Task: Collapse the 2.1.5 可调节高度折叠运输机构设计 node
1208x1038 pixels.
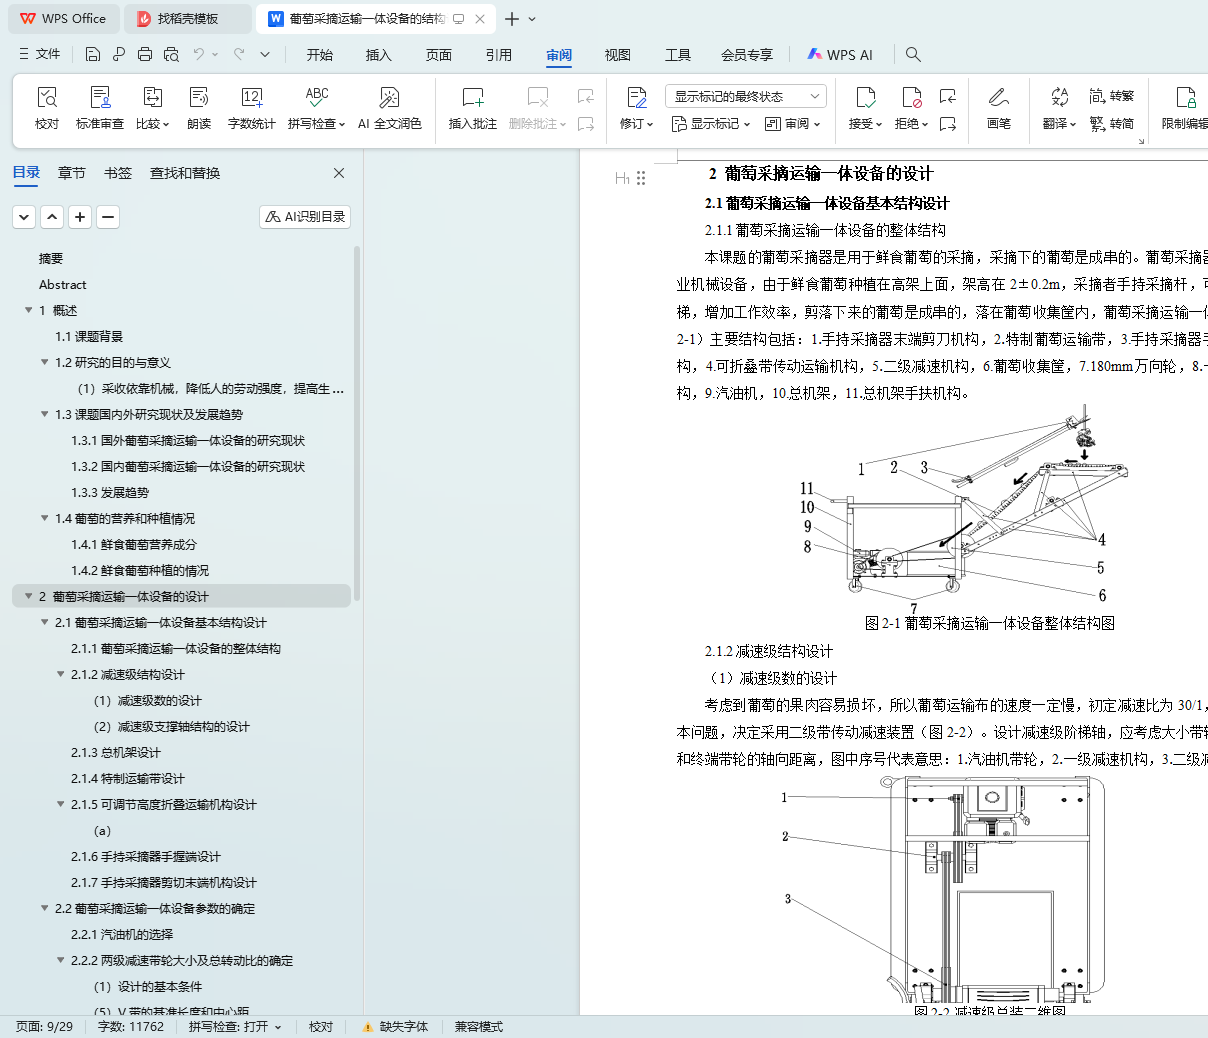Action: click(61, 804)
